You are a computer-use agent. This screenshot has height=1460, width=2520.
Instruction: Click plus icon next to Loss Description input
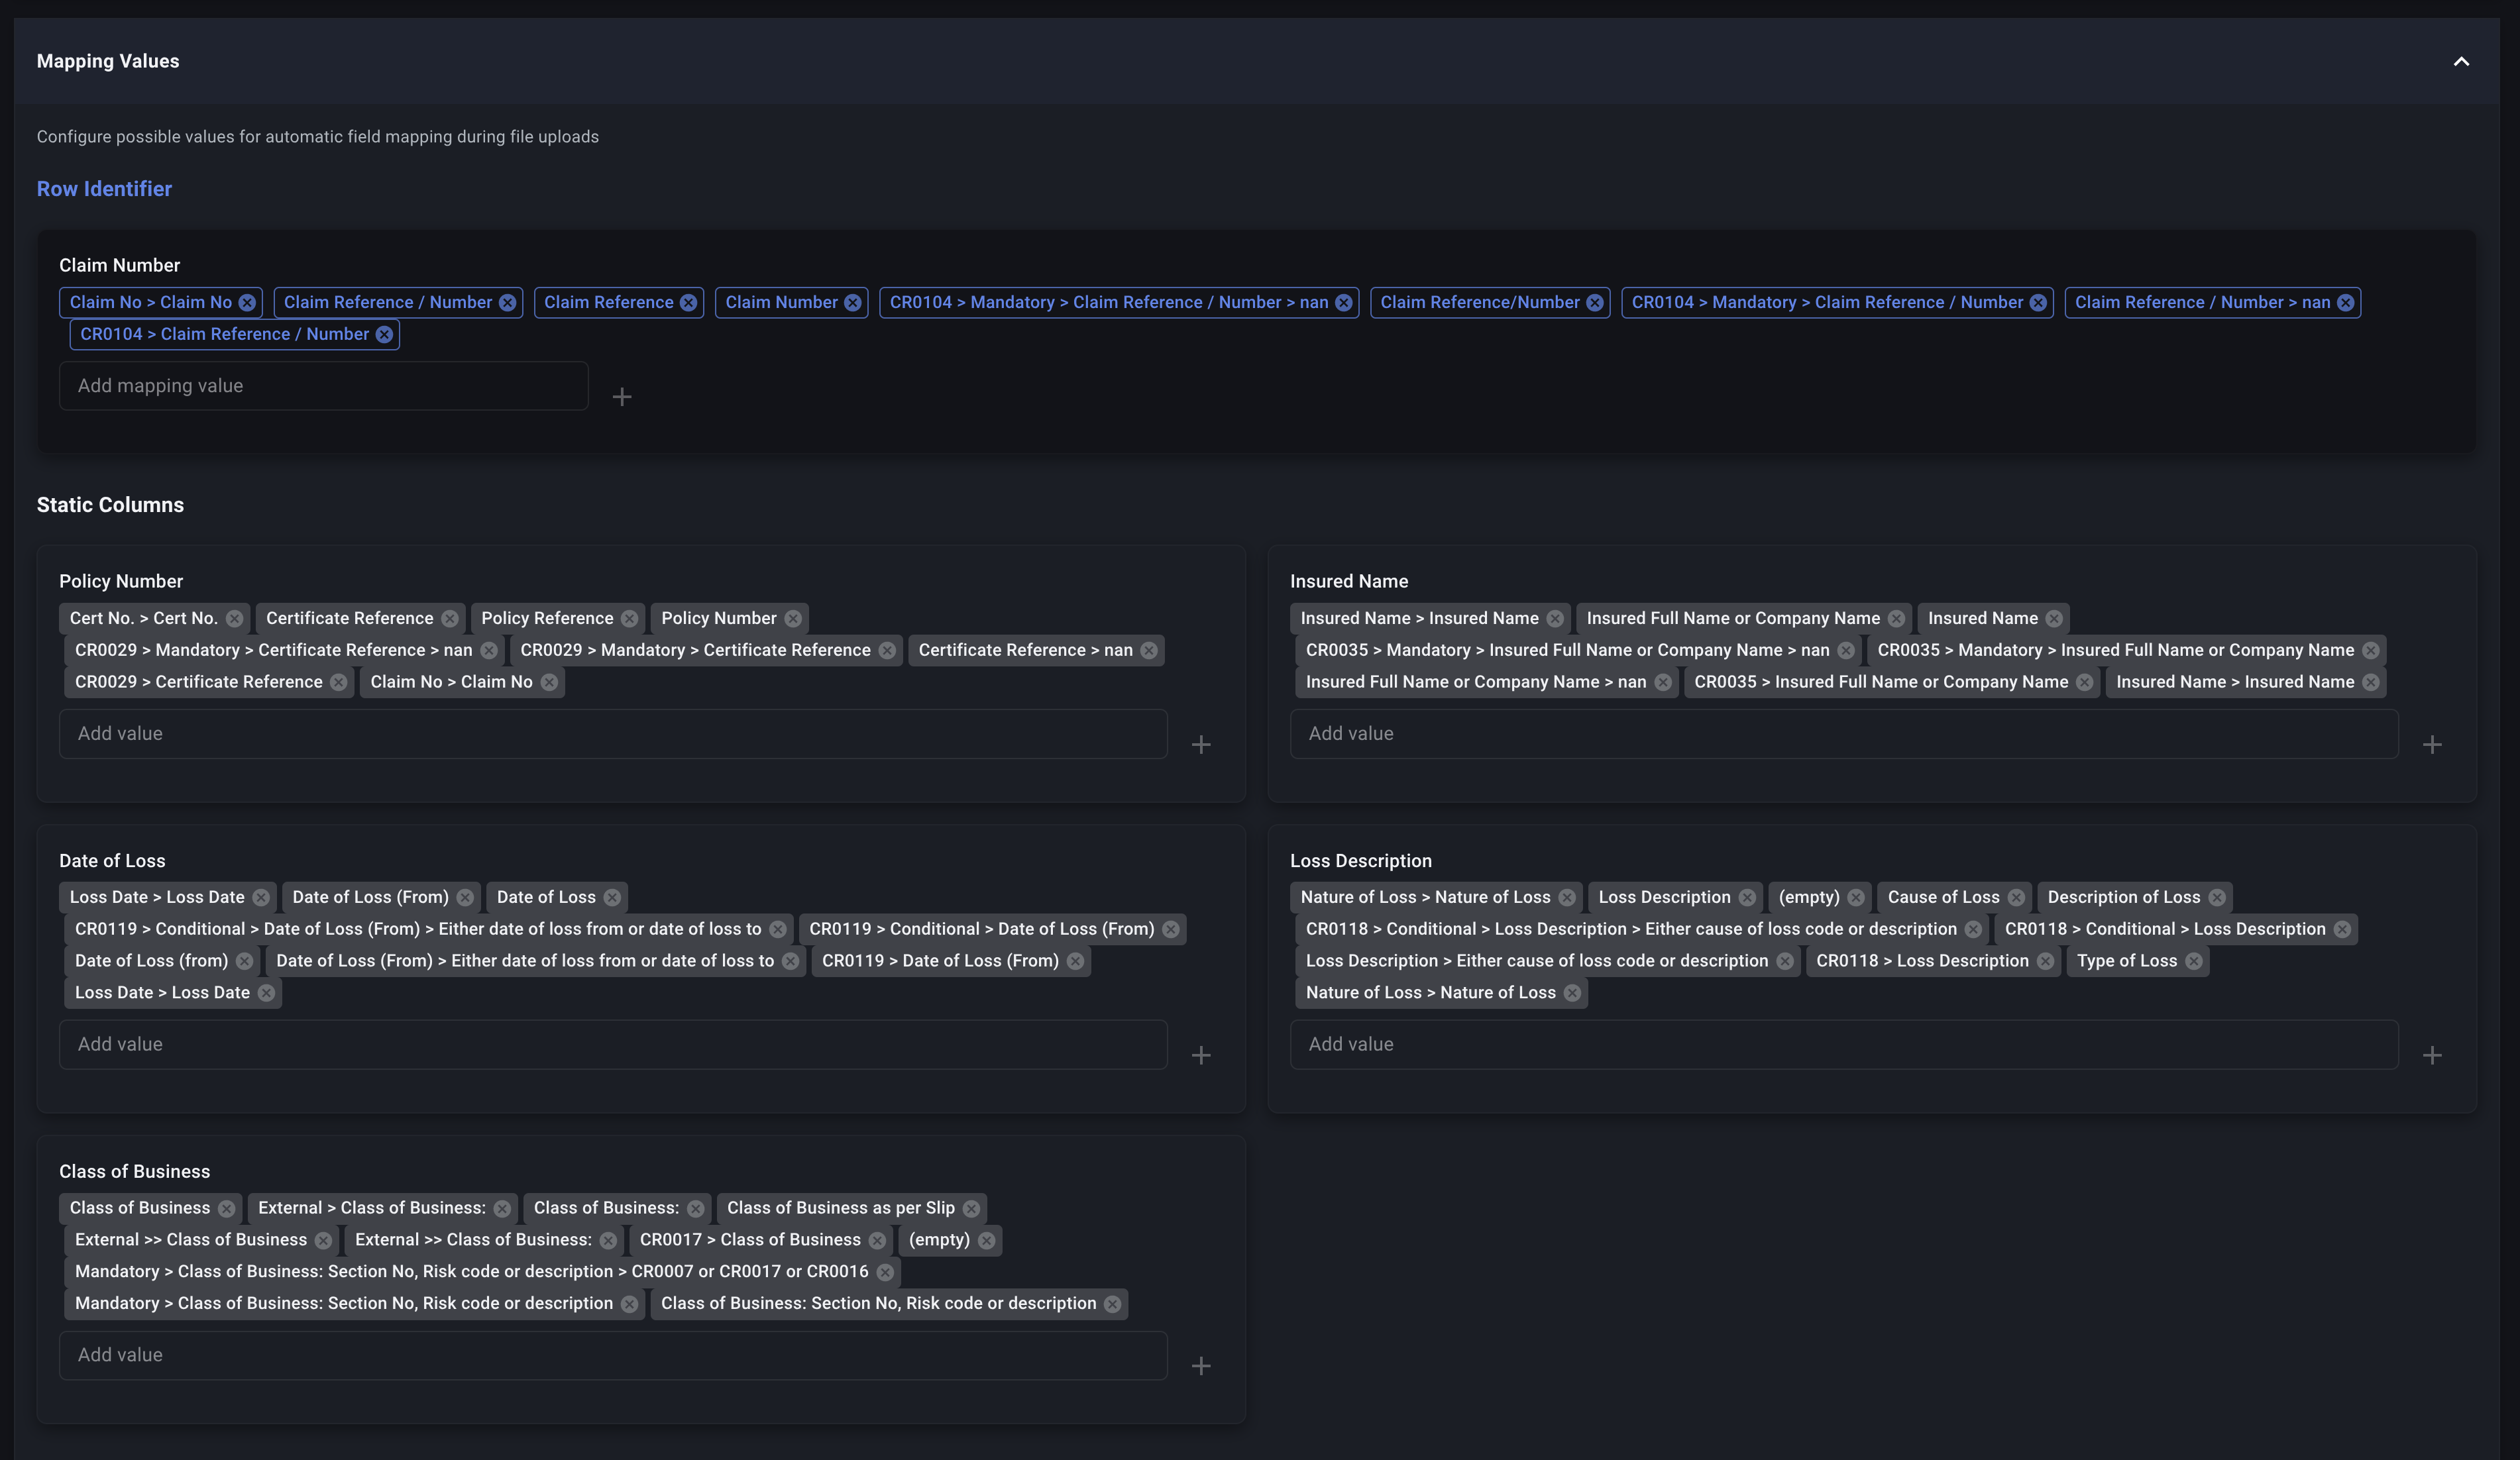click(x=2432, y=1056)
